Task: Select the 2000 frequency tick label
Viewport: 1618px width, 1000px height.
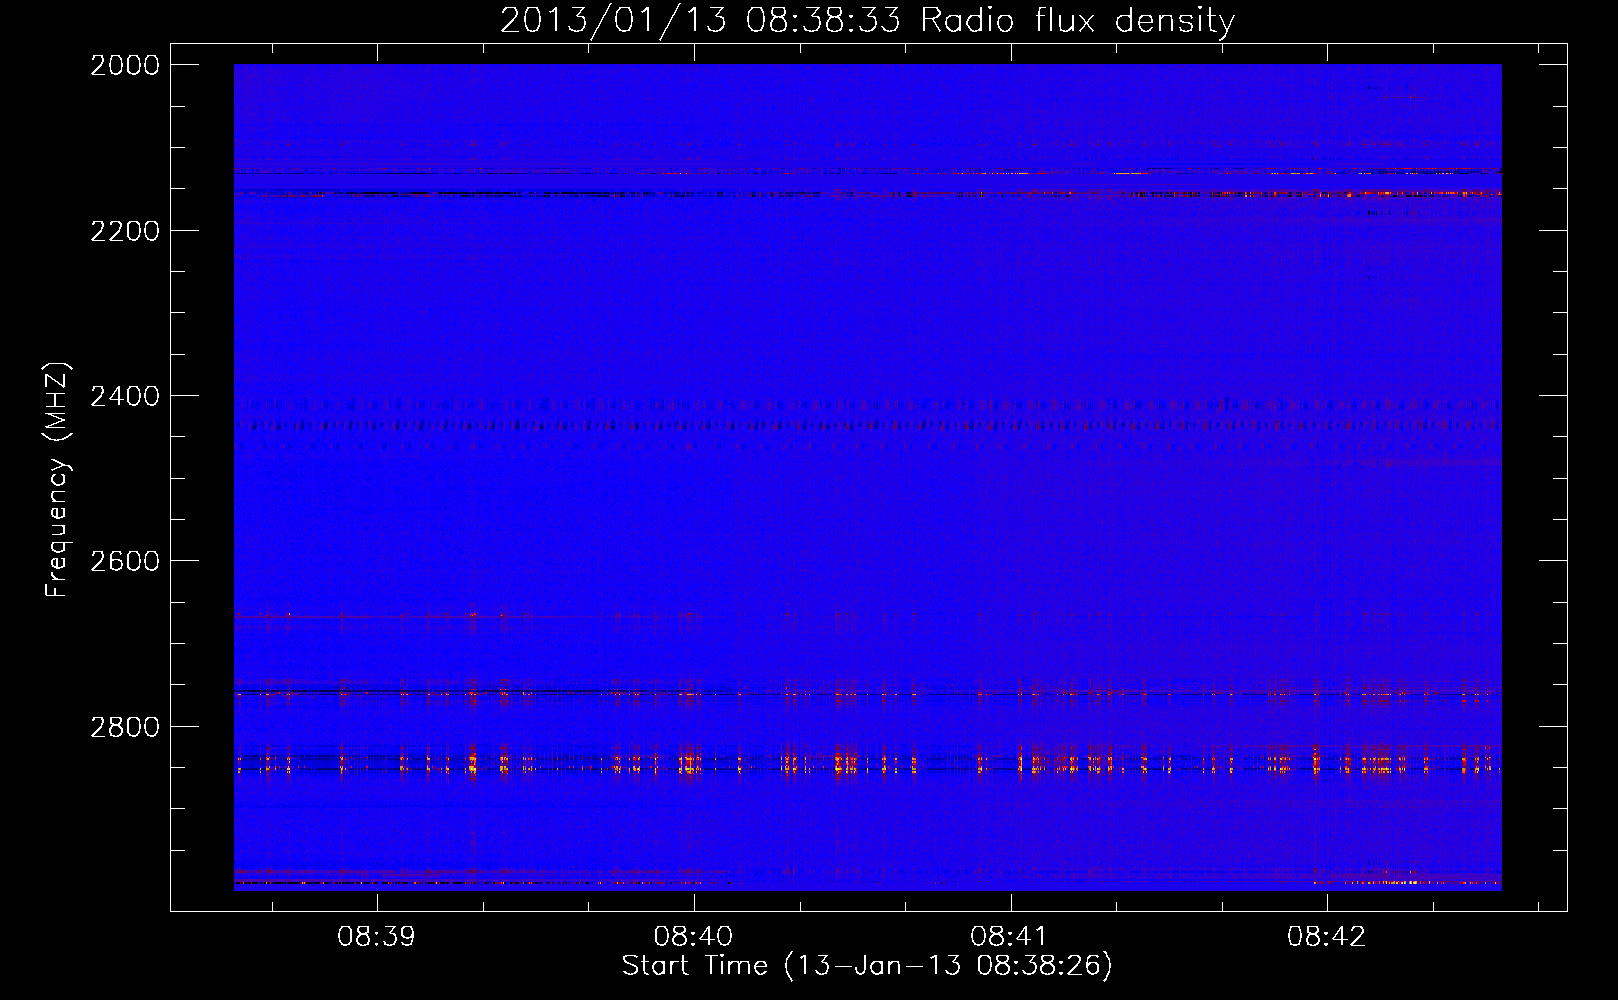Action: (125, 65)
